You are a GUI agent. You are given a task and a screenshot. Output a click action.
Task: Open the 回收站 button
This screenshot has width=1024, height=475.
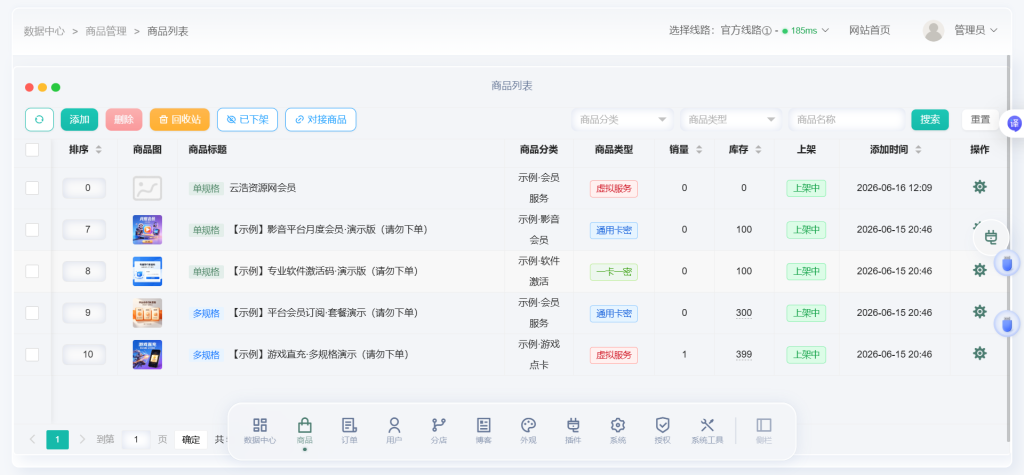[x=180, y=120]
